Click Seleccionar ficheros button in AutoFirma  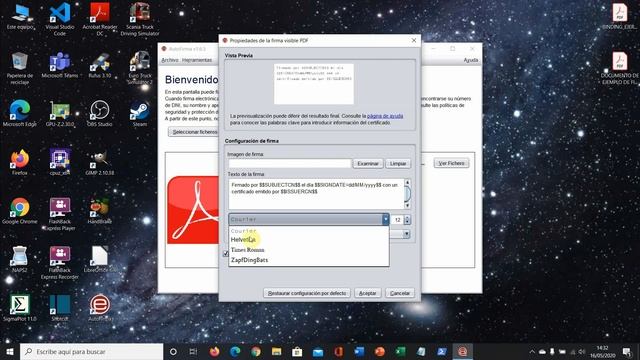[193, 132]
